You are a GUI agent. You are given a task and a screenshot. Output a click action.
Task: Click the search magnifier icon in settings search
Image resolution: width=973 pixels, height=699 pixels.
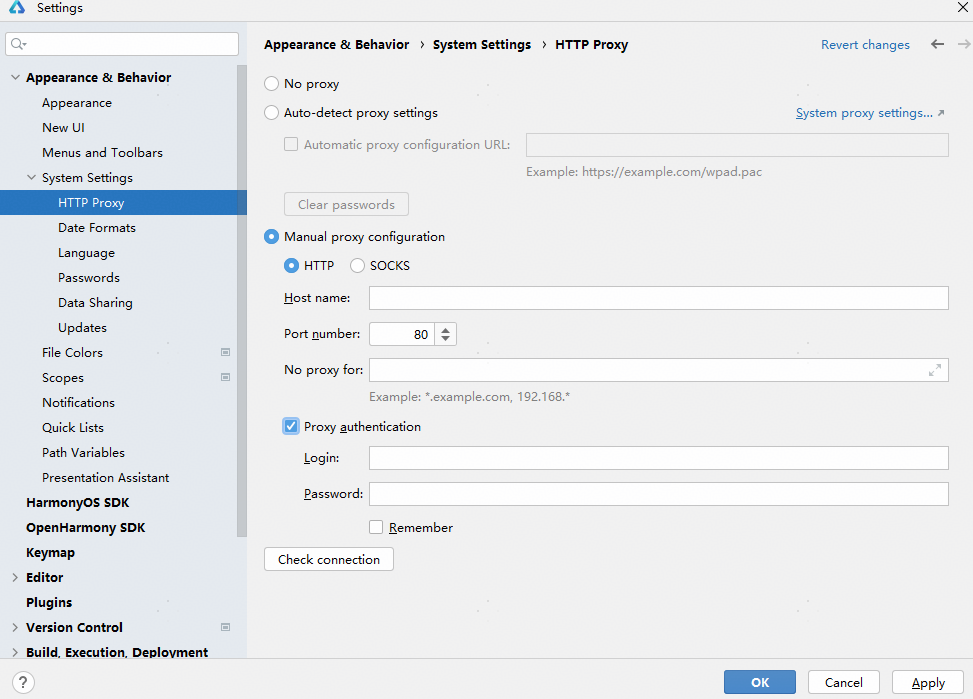(18, 44)
